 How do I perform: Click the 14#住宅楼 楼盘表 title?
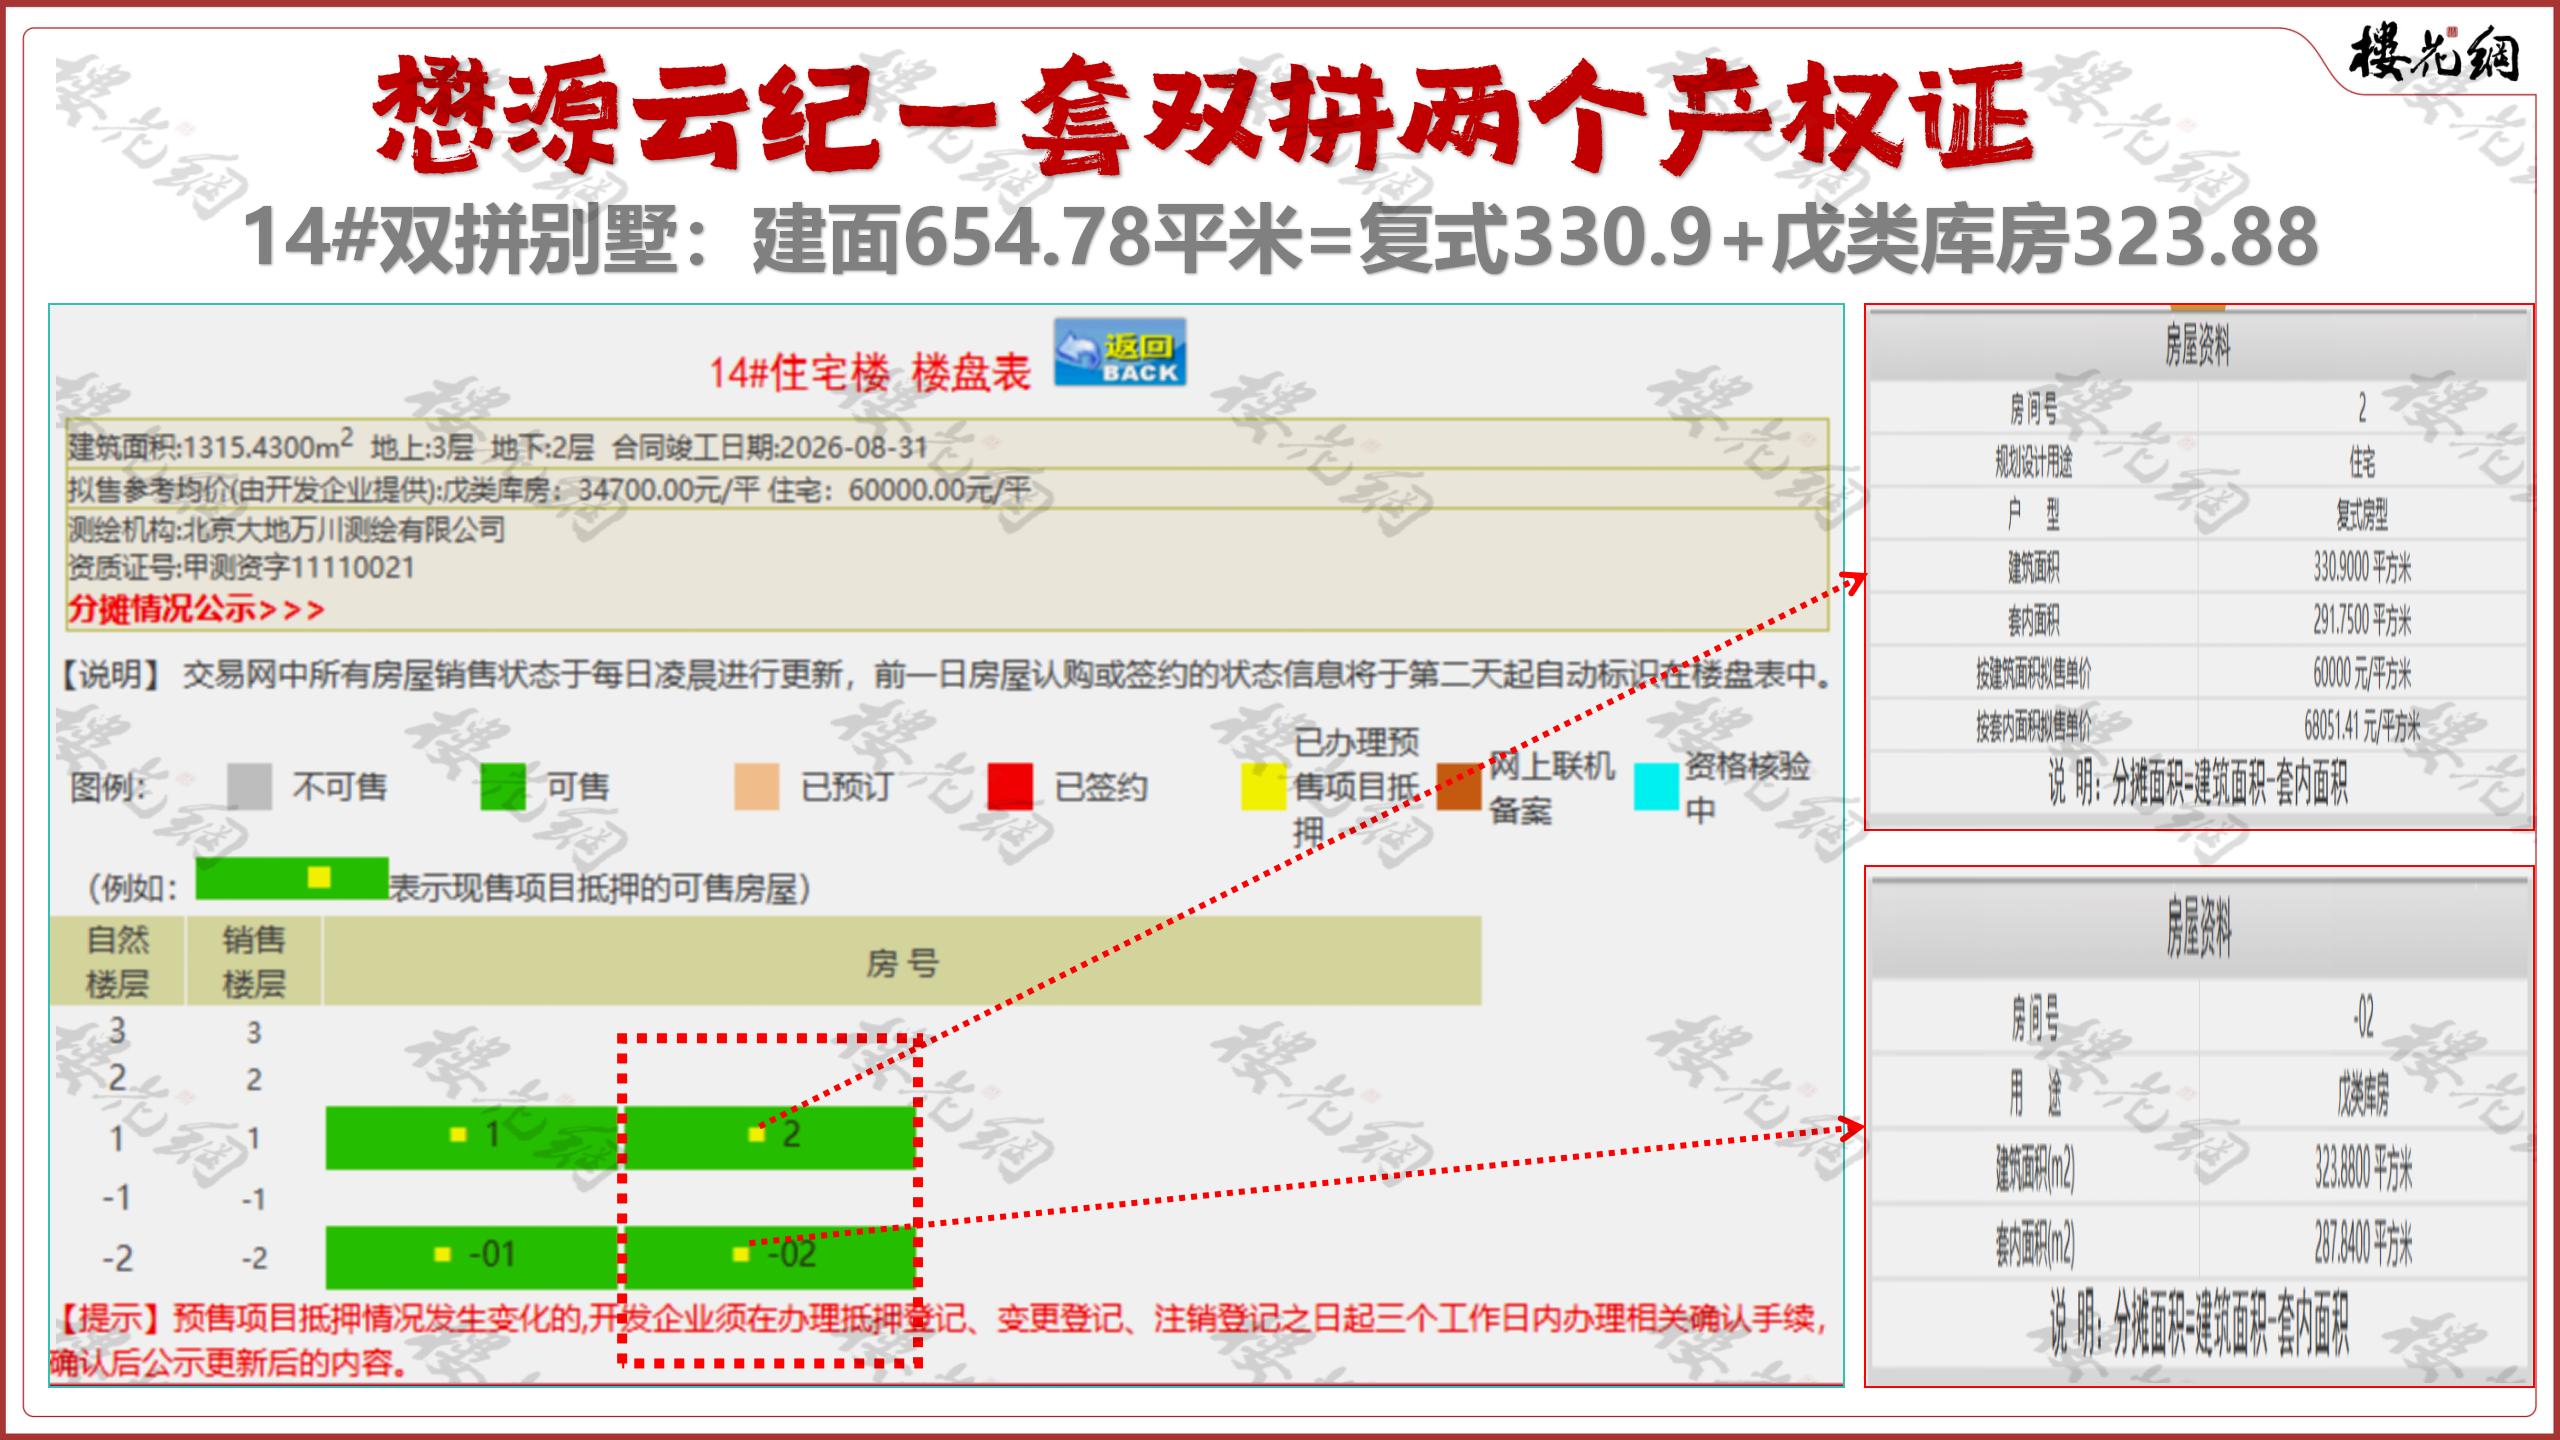point(870,373)
